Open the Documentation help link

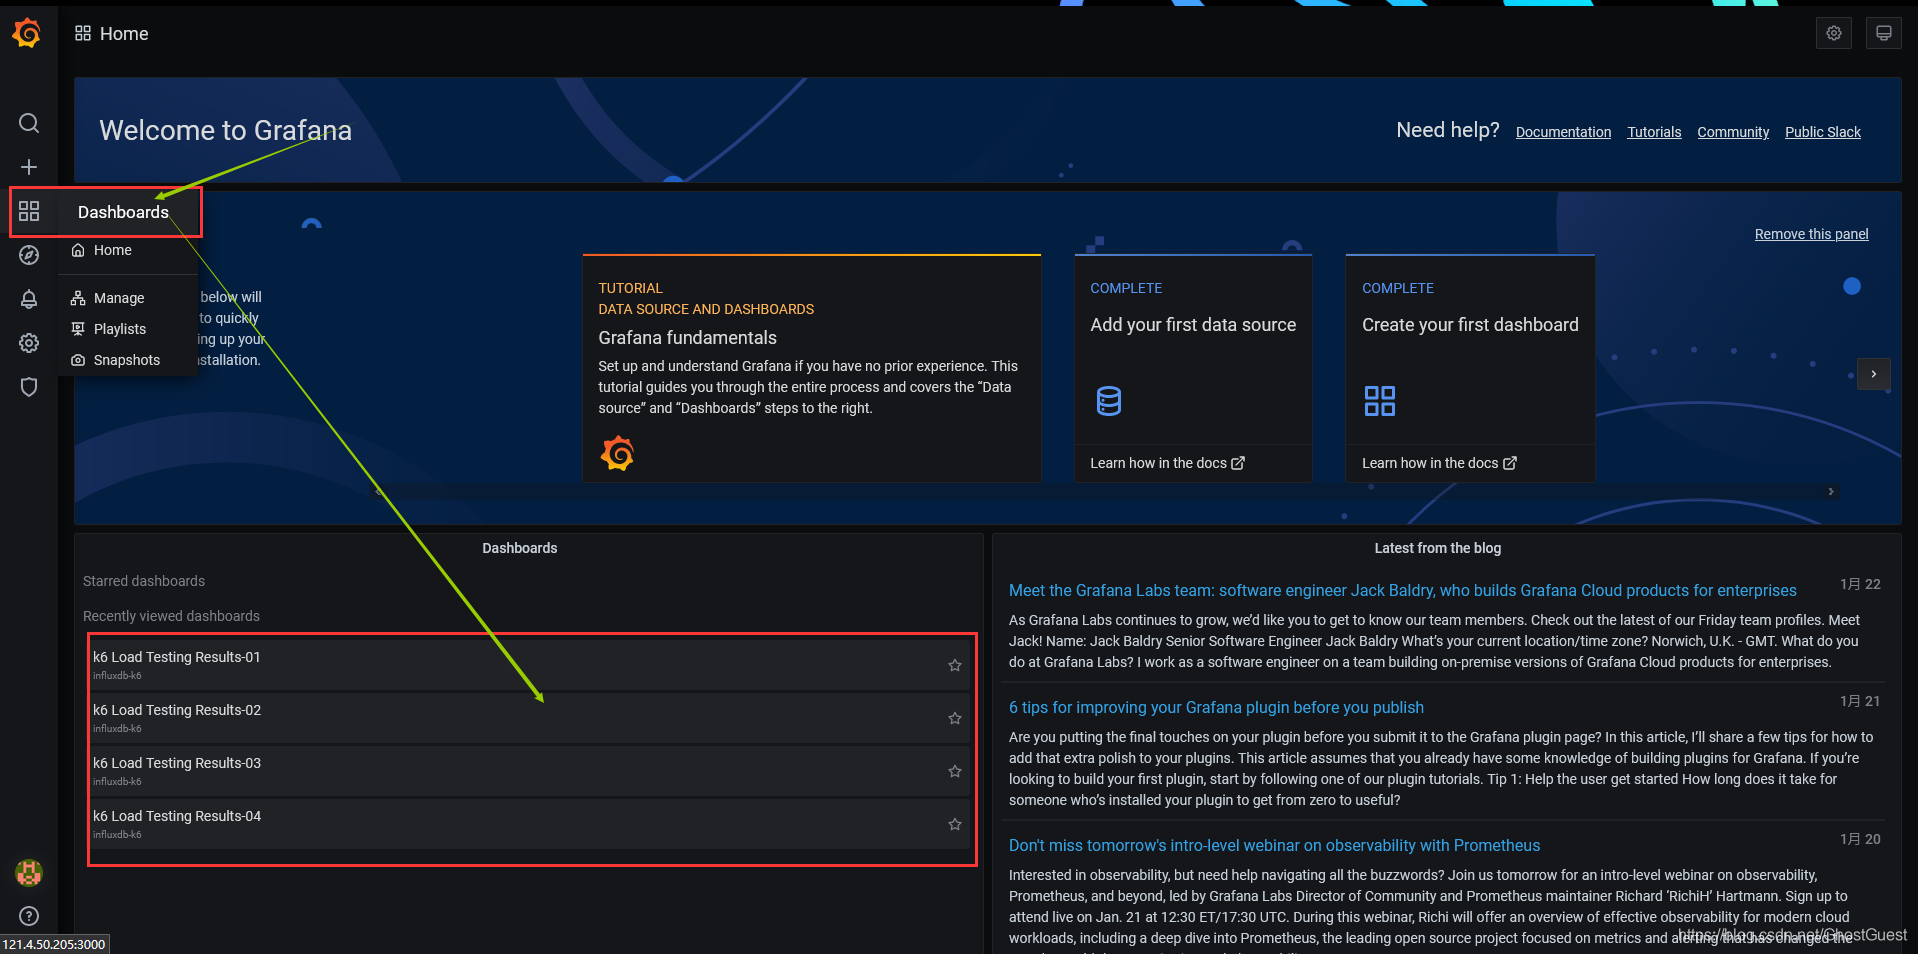point(1563,132)
